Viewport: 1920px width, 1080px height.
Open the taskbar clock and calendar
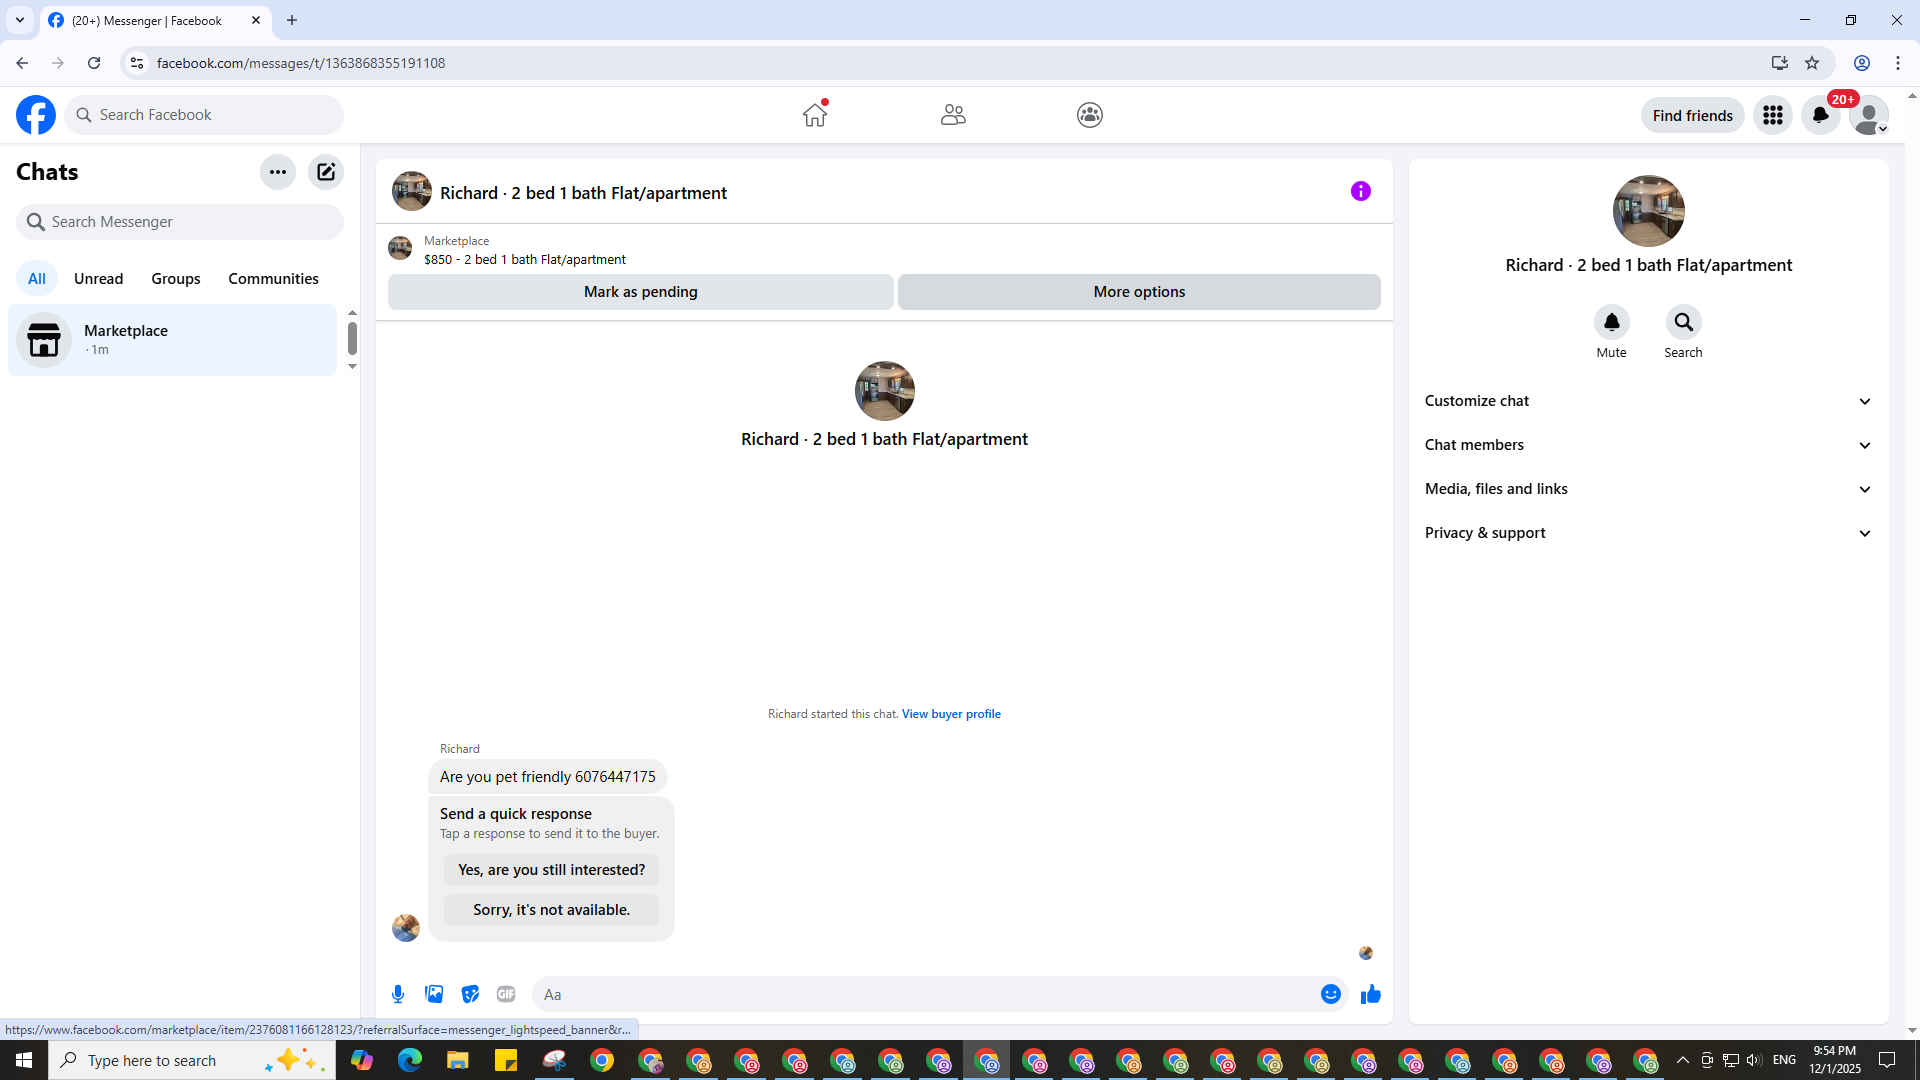[x=1835, y=1060]
